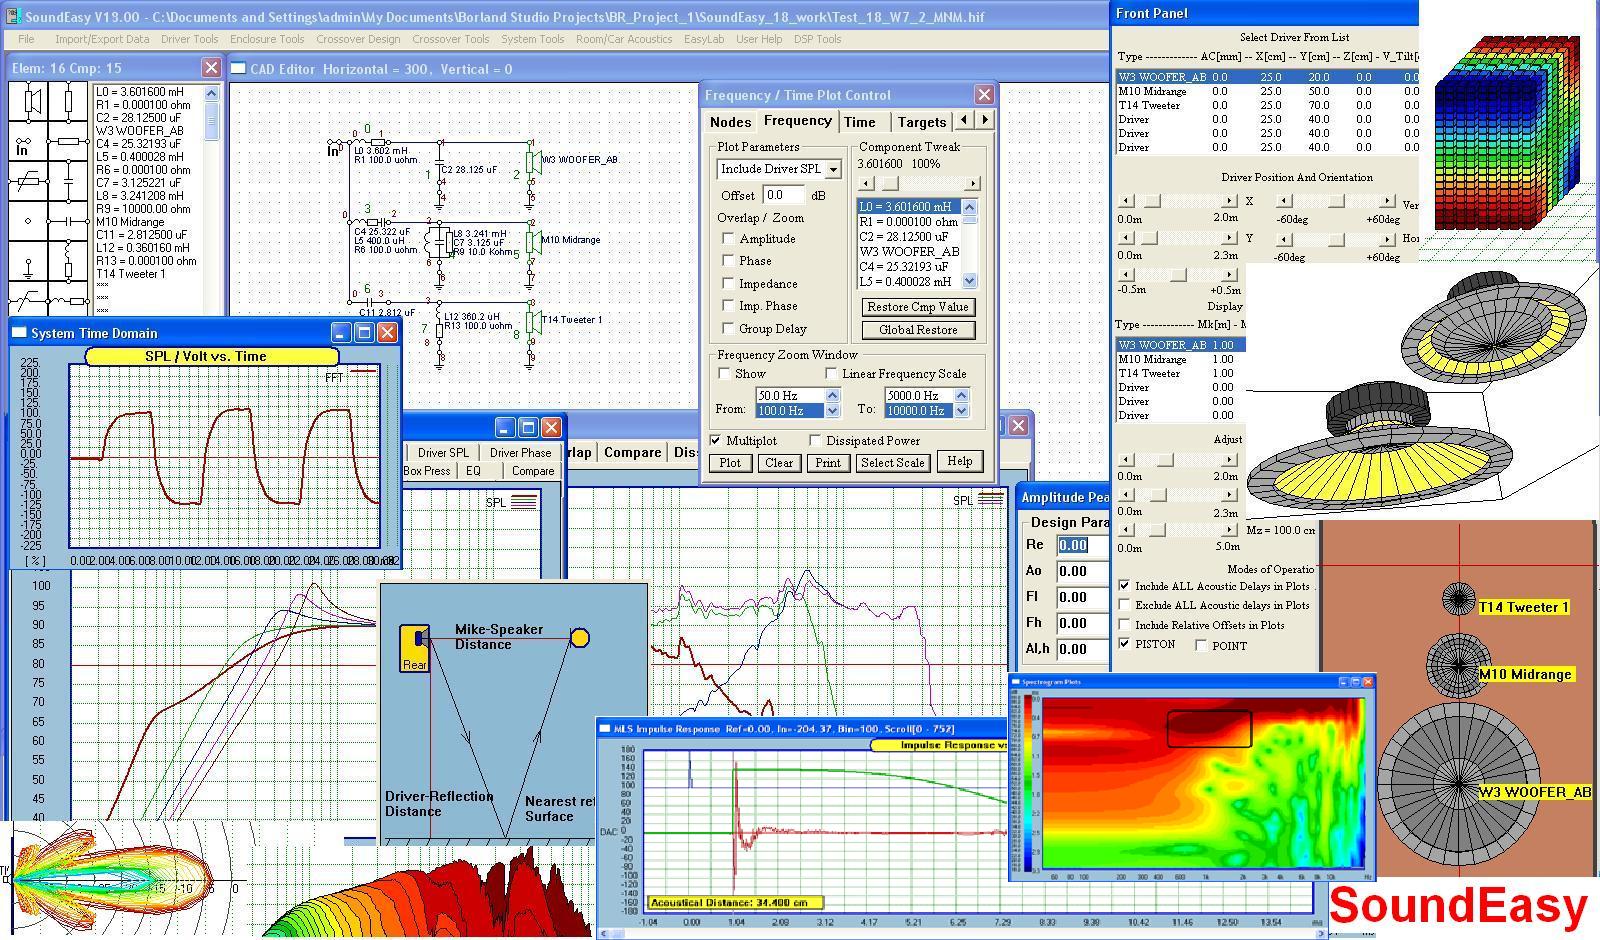
Task: Select the vertical resistor component in palette
Action: (x=68, y=102)
